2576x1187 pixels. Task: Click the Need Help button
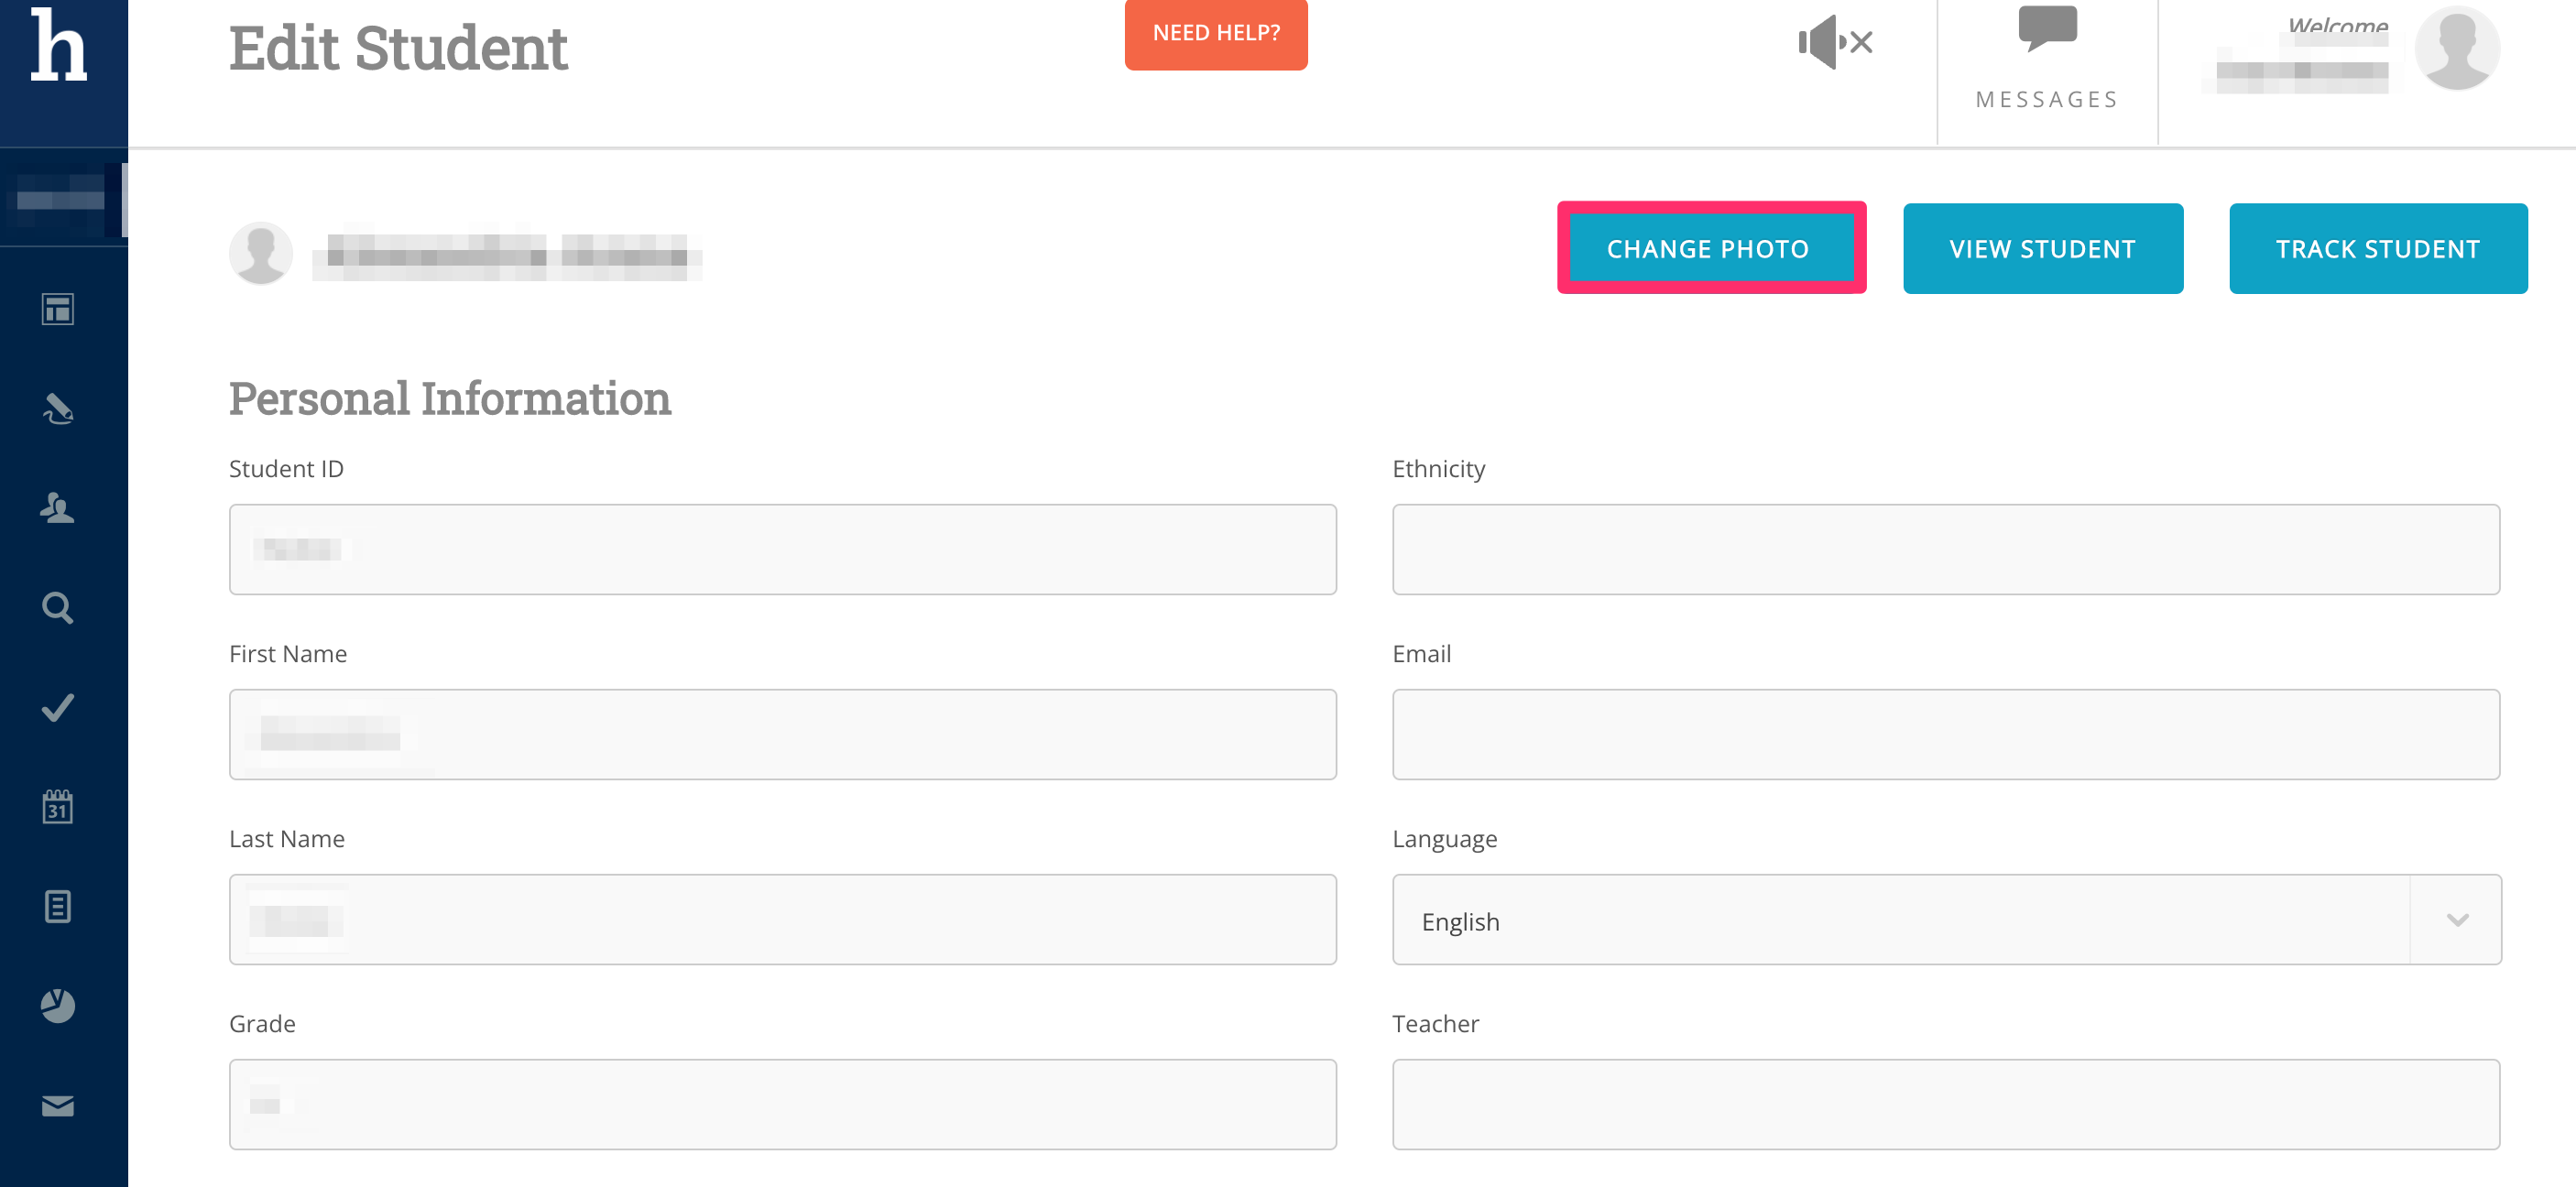1215,33
